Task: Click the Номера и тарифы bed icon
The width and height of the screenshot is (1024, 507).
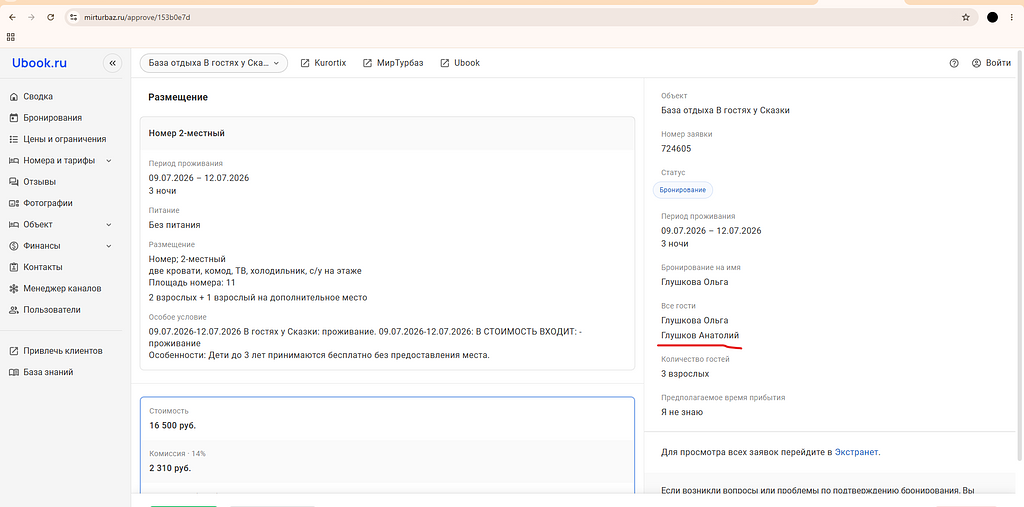Action: pyautogui.click(x=14, y=161)
